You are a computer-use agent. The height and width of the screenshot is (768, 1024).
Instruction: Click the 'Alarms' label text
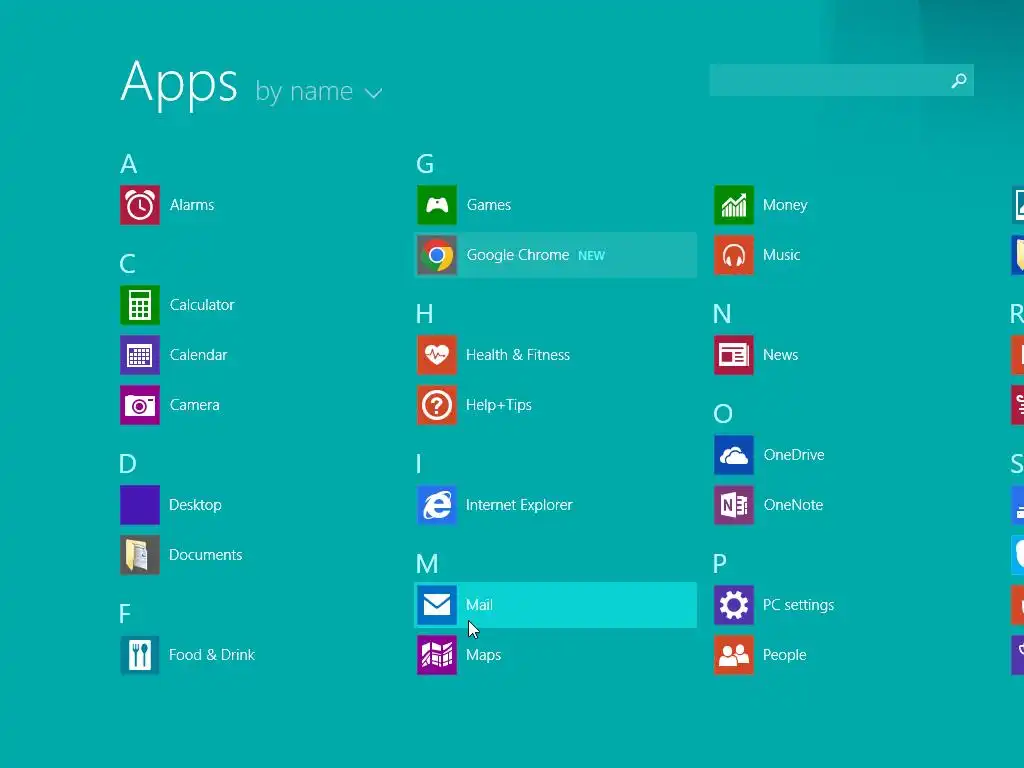tap(192, 205)
